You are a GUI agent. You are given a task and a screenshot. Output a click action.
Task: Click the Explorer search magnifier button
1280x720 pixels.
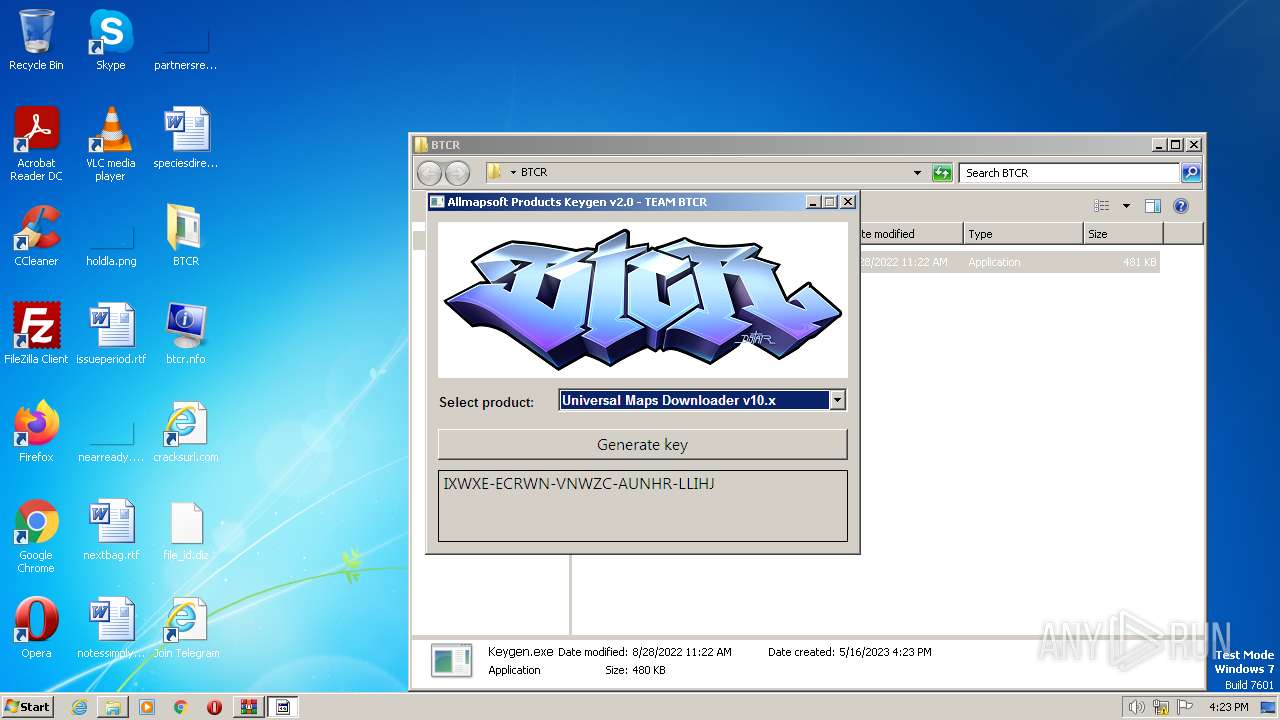coord(1191,173)
